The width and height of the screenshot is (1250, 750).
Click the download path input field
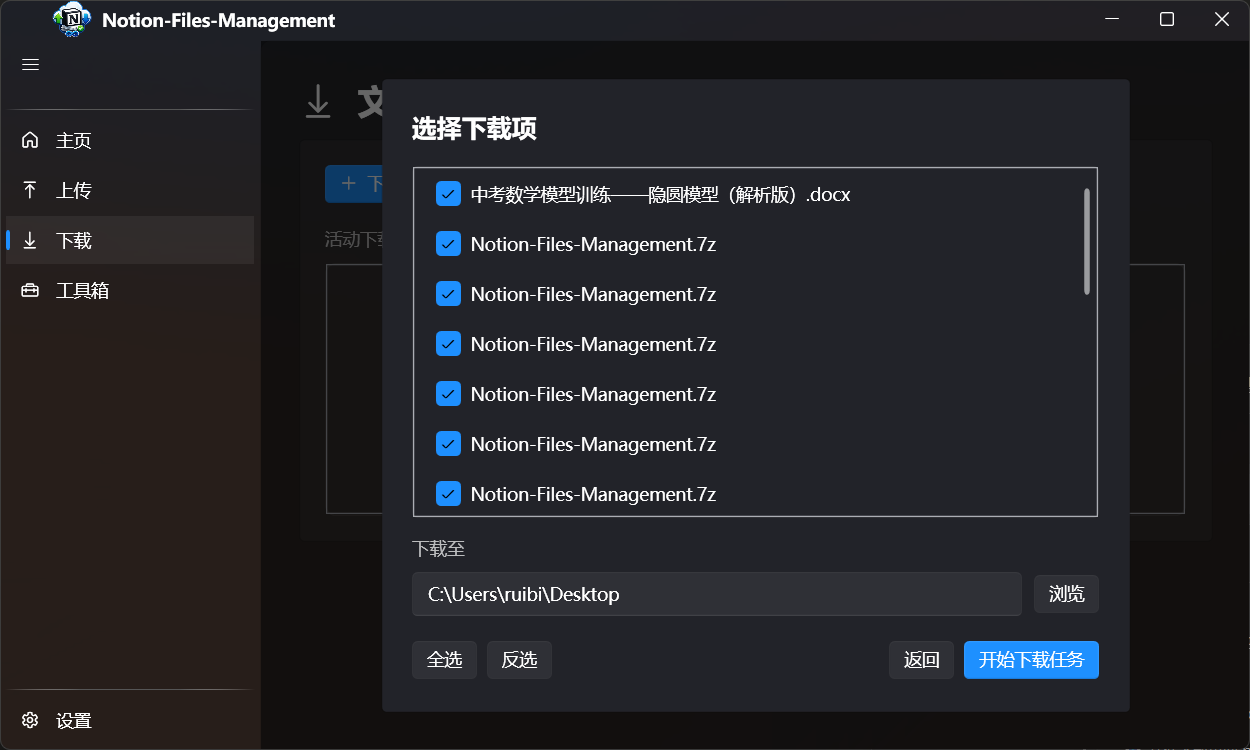click(716, 593)
